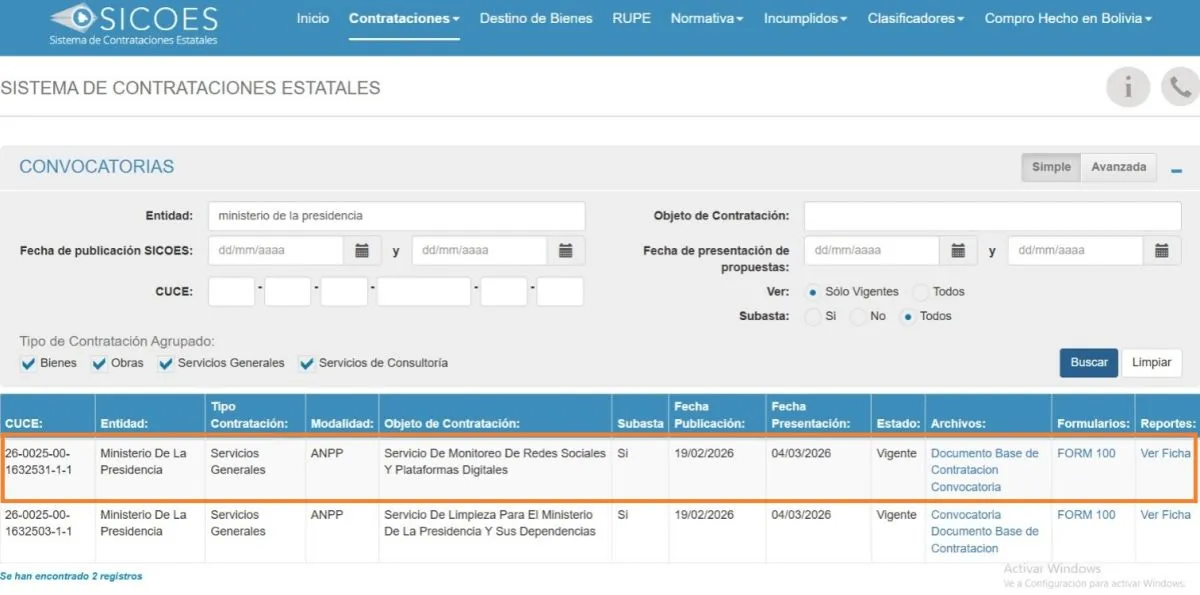This screenshot has width=1200, height=595.
Task: Click the phone contact icon
Action: [x=1180, y=88]
